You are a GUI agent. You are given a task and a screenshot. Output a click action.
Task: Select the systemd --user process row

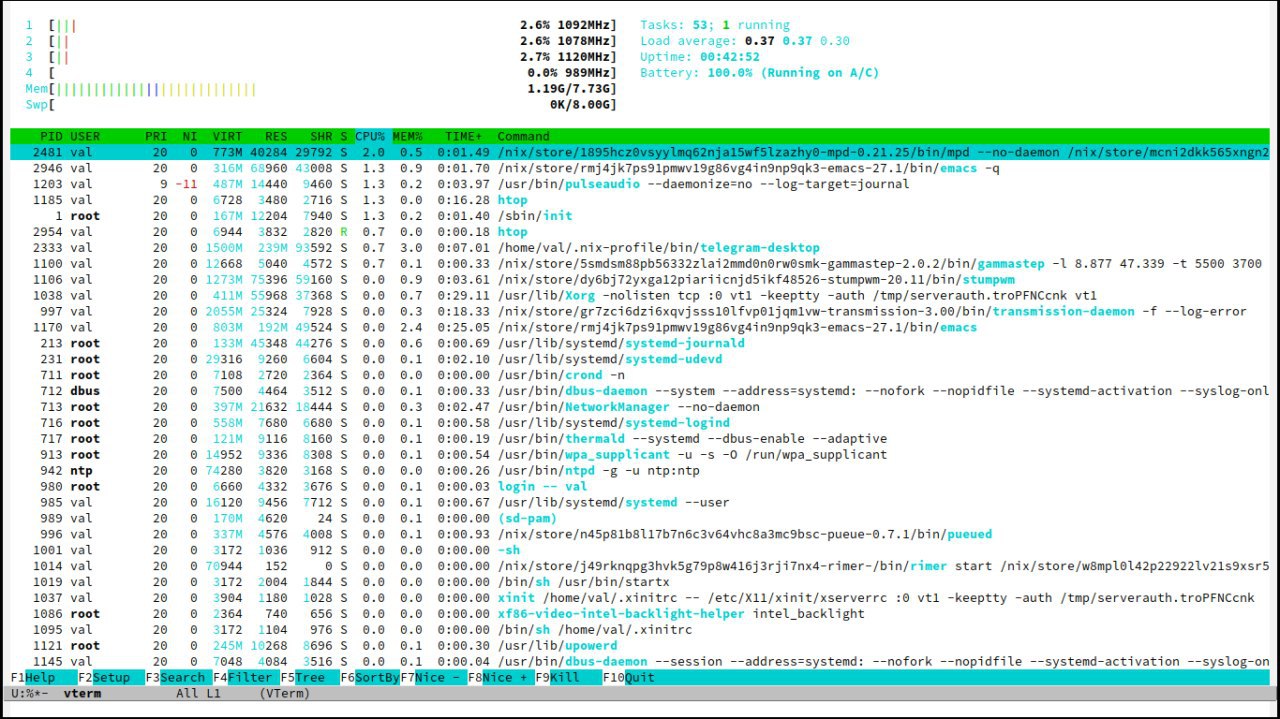(x=640, y=502)
